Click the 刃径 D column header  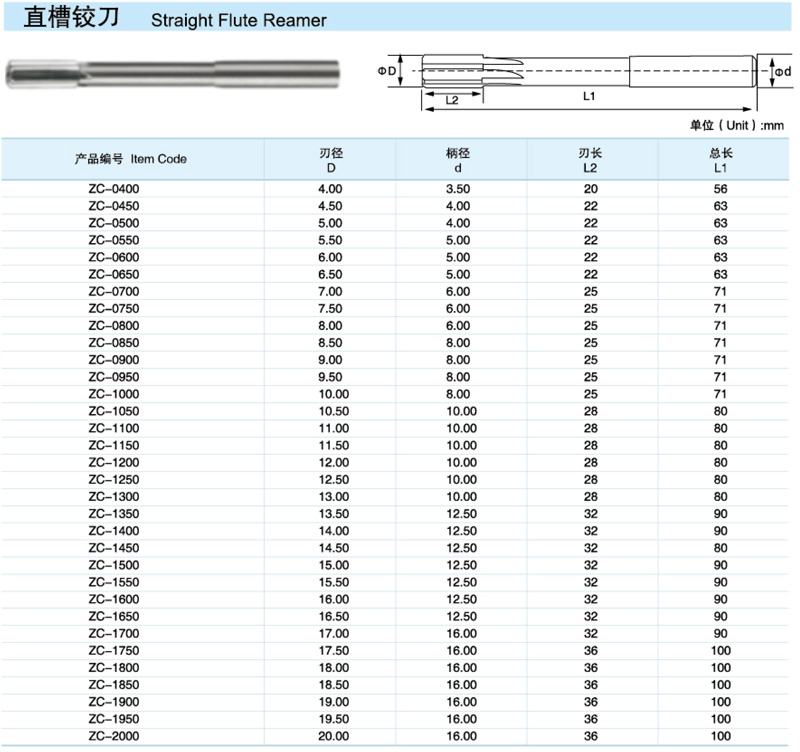330,160
